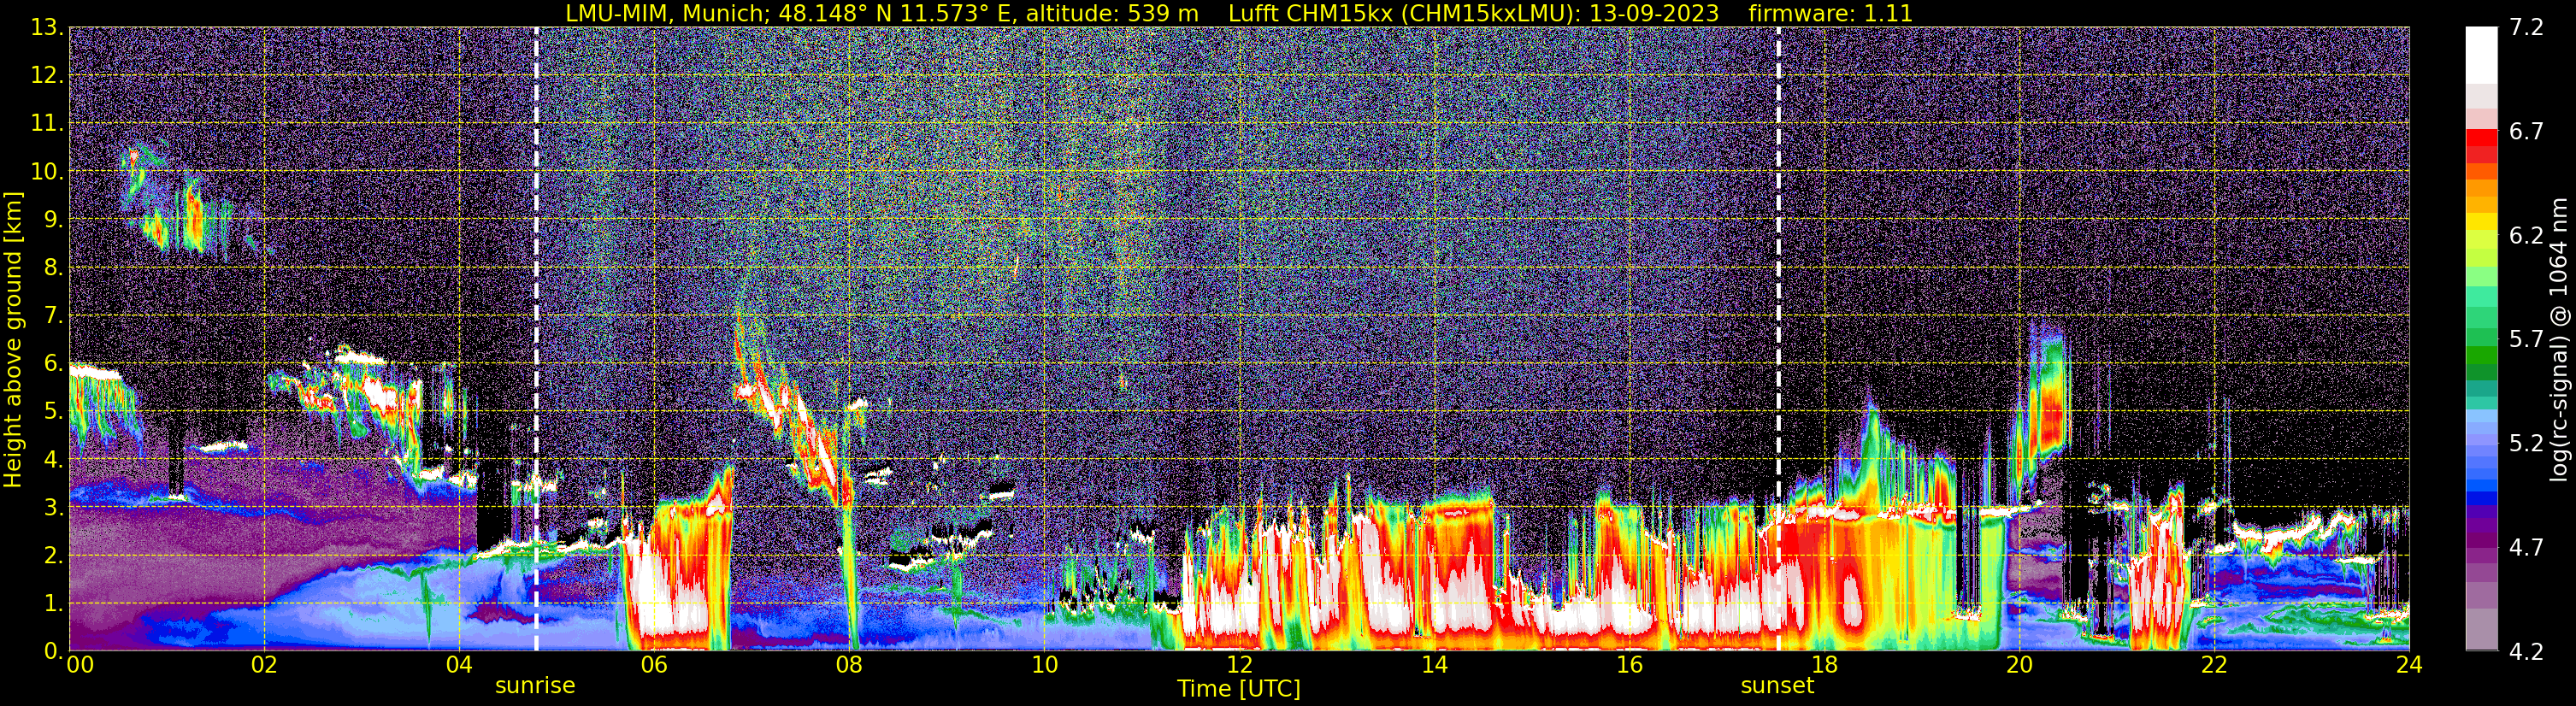
Task: Click the 'Time [UTC]' axis label
Action: pyautogui.click(x=1239, y=688)
